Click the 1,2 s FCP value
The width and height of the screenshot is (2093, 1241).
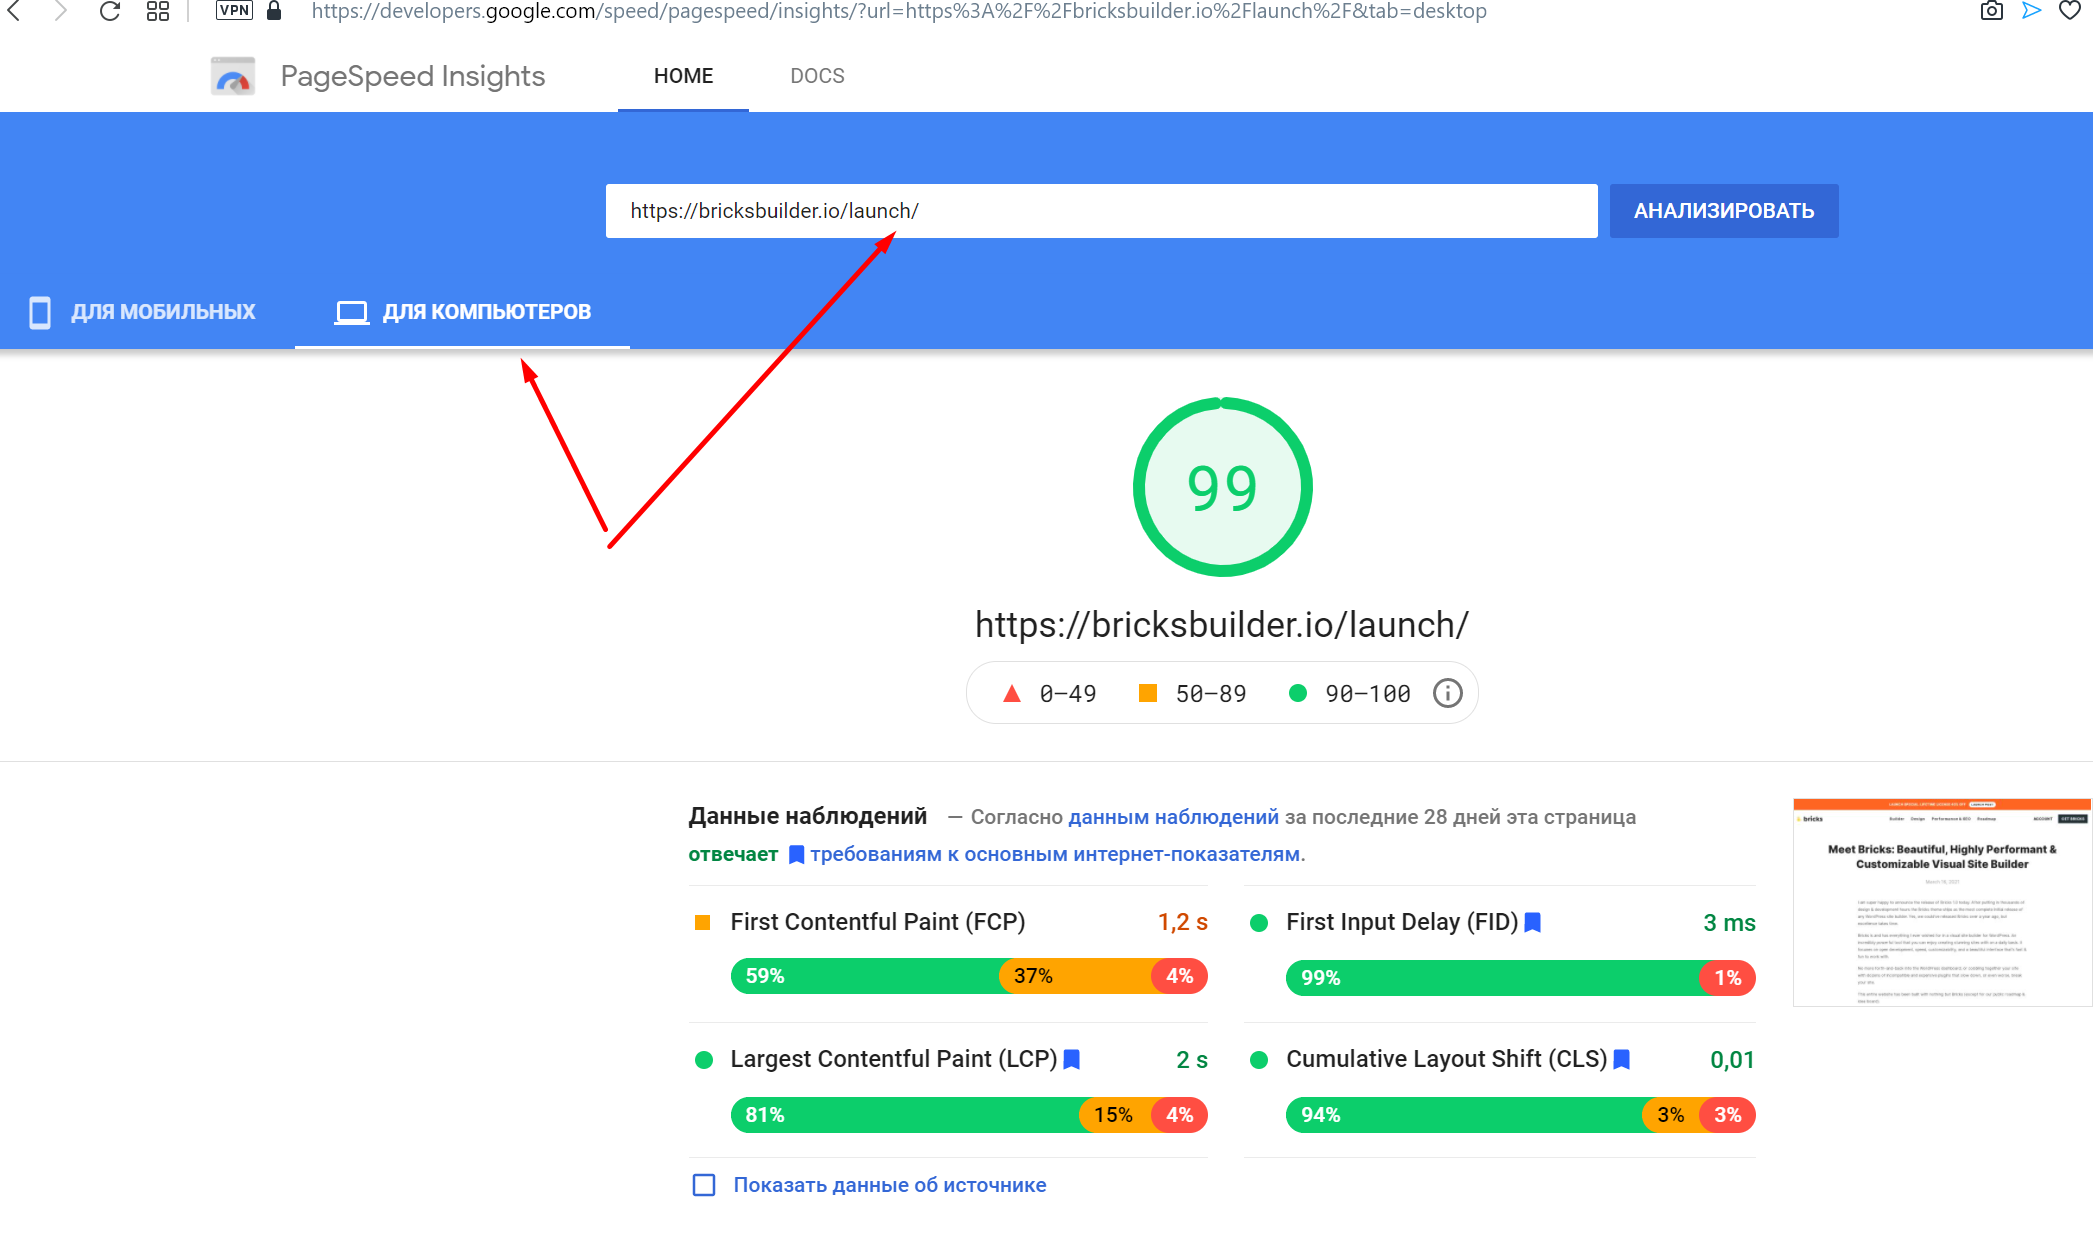click(1182, 922)
